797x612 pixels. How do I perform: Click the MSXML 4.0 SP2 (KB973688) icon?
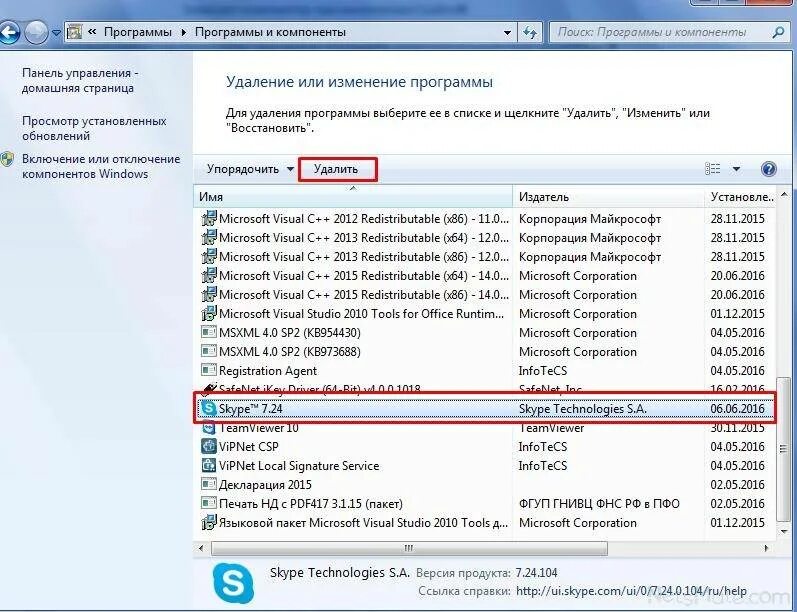tap(209, 351)
